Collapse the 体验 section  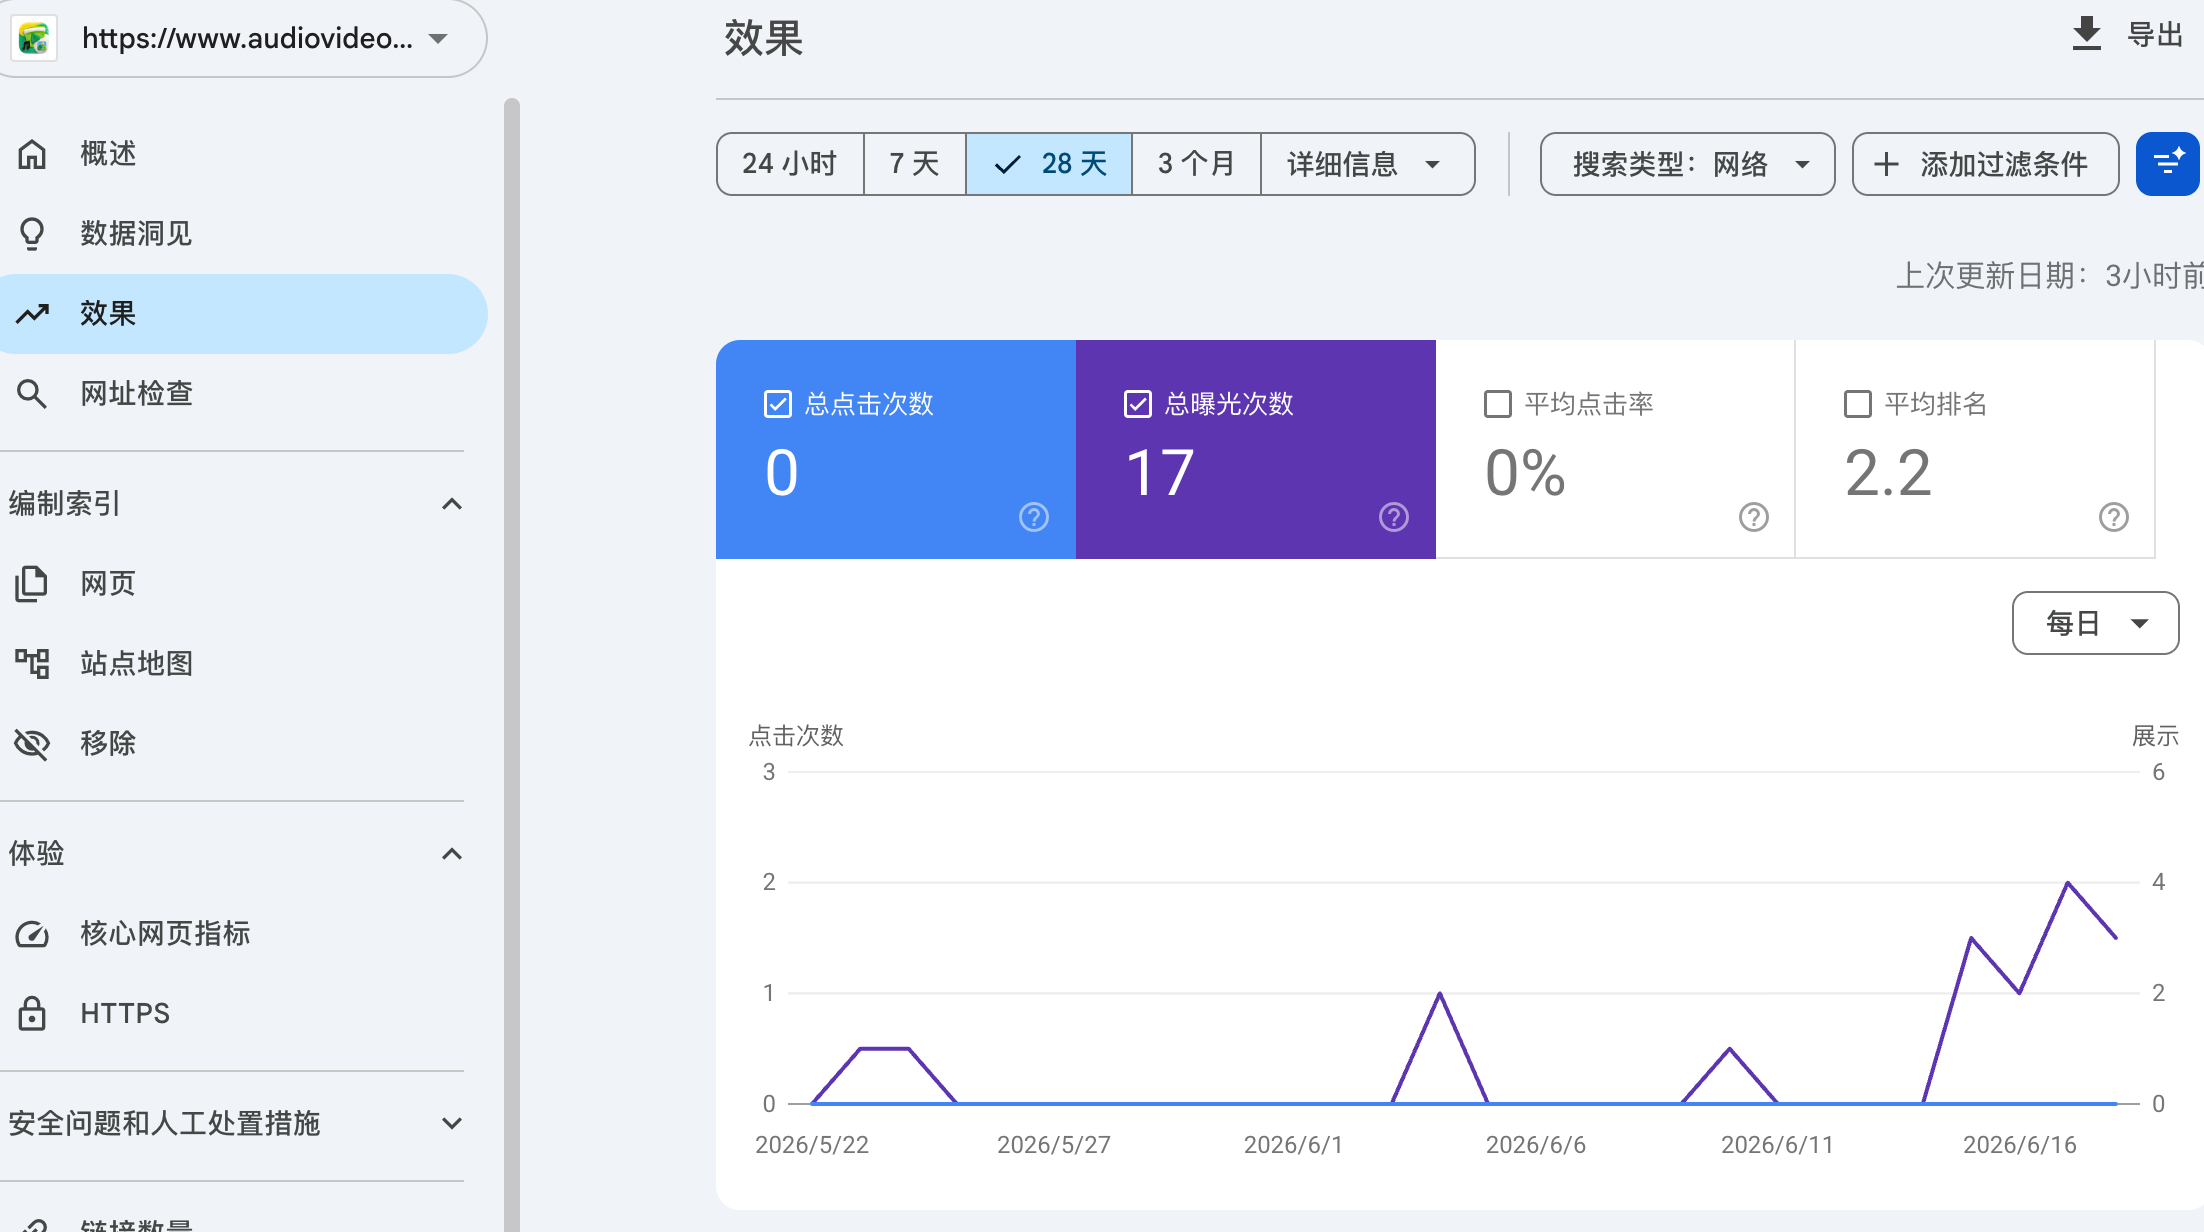point(452,854)
